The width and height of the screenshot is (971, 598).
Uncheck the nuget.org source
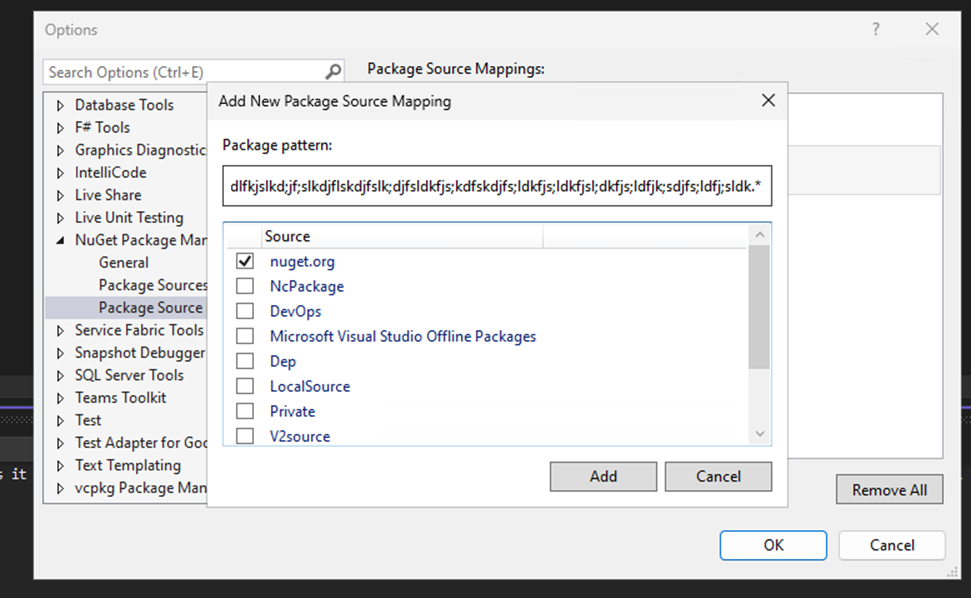pyautogui.click(x=245, y=261)
